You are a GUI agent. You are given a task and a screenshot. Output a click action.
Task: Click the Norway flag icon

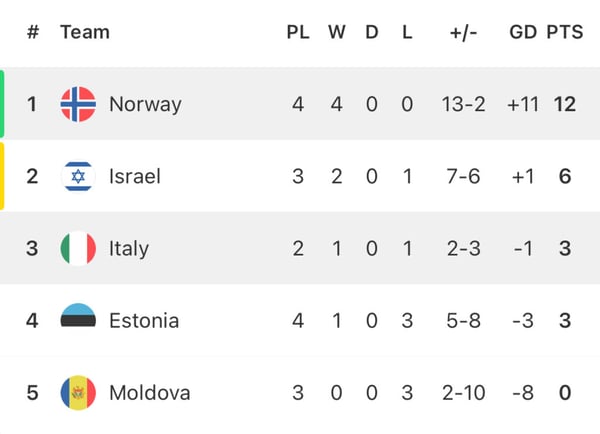pos(78,104)
